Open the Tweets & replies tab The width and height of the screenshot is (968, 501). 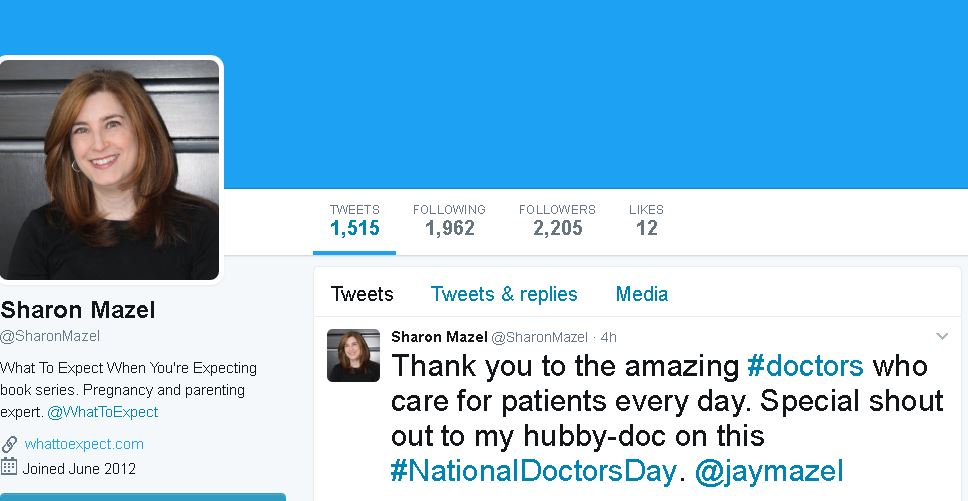(x=504, y=294)
